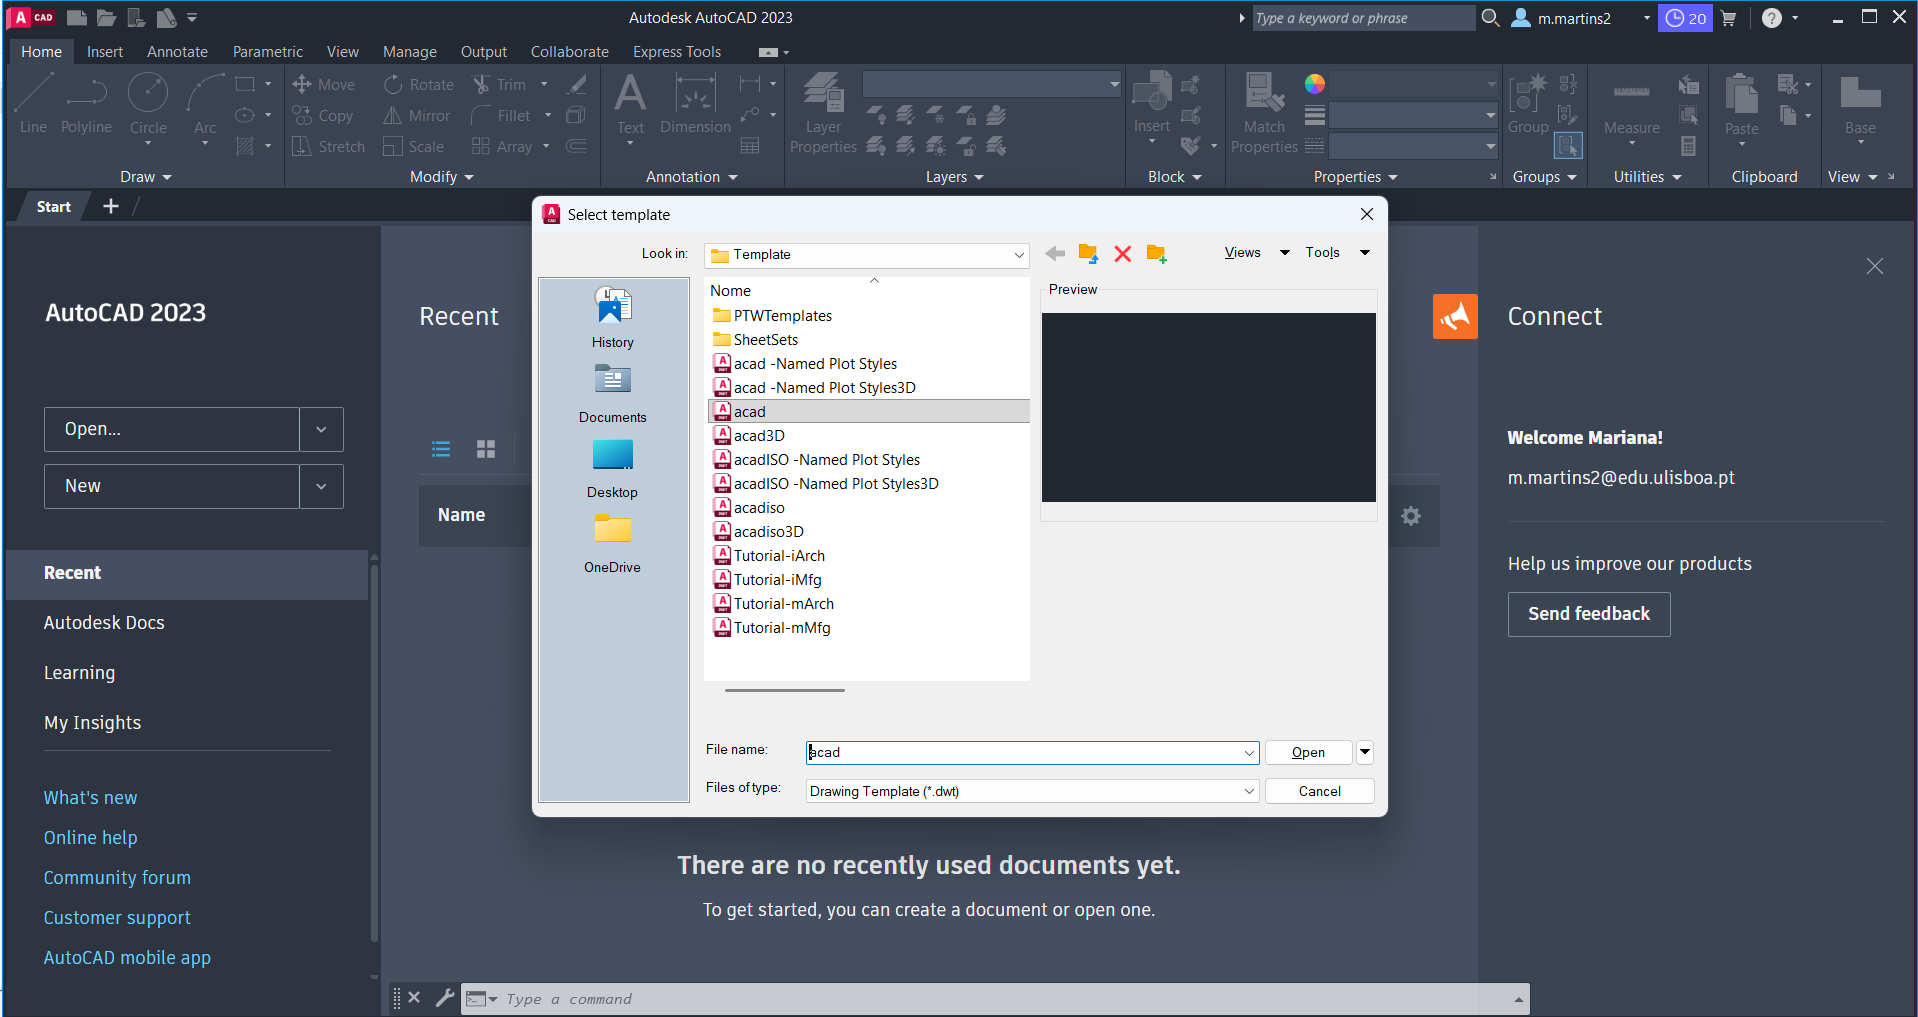Open the dropdown arrow beside Open button in dialog
The height and width of the screenshot is (1017, 1918).
(x=1365, y=752)
